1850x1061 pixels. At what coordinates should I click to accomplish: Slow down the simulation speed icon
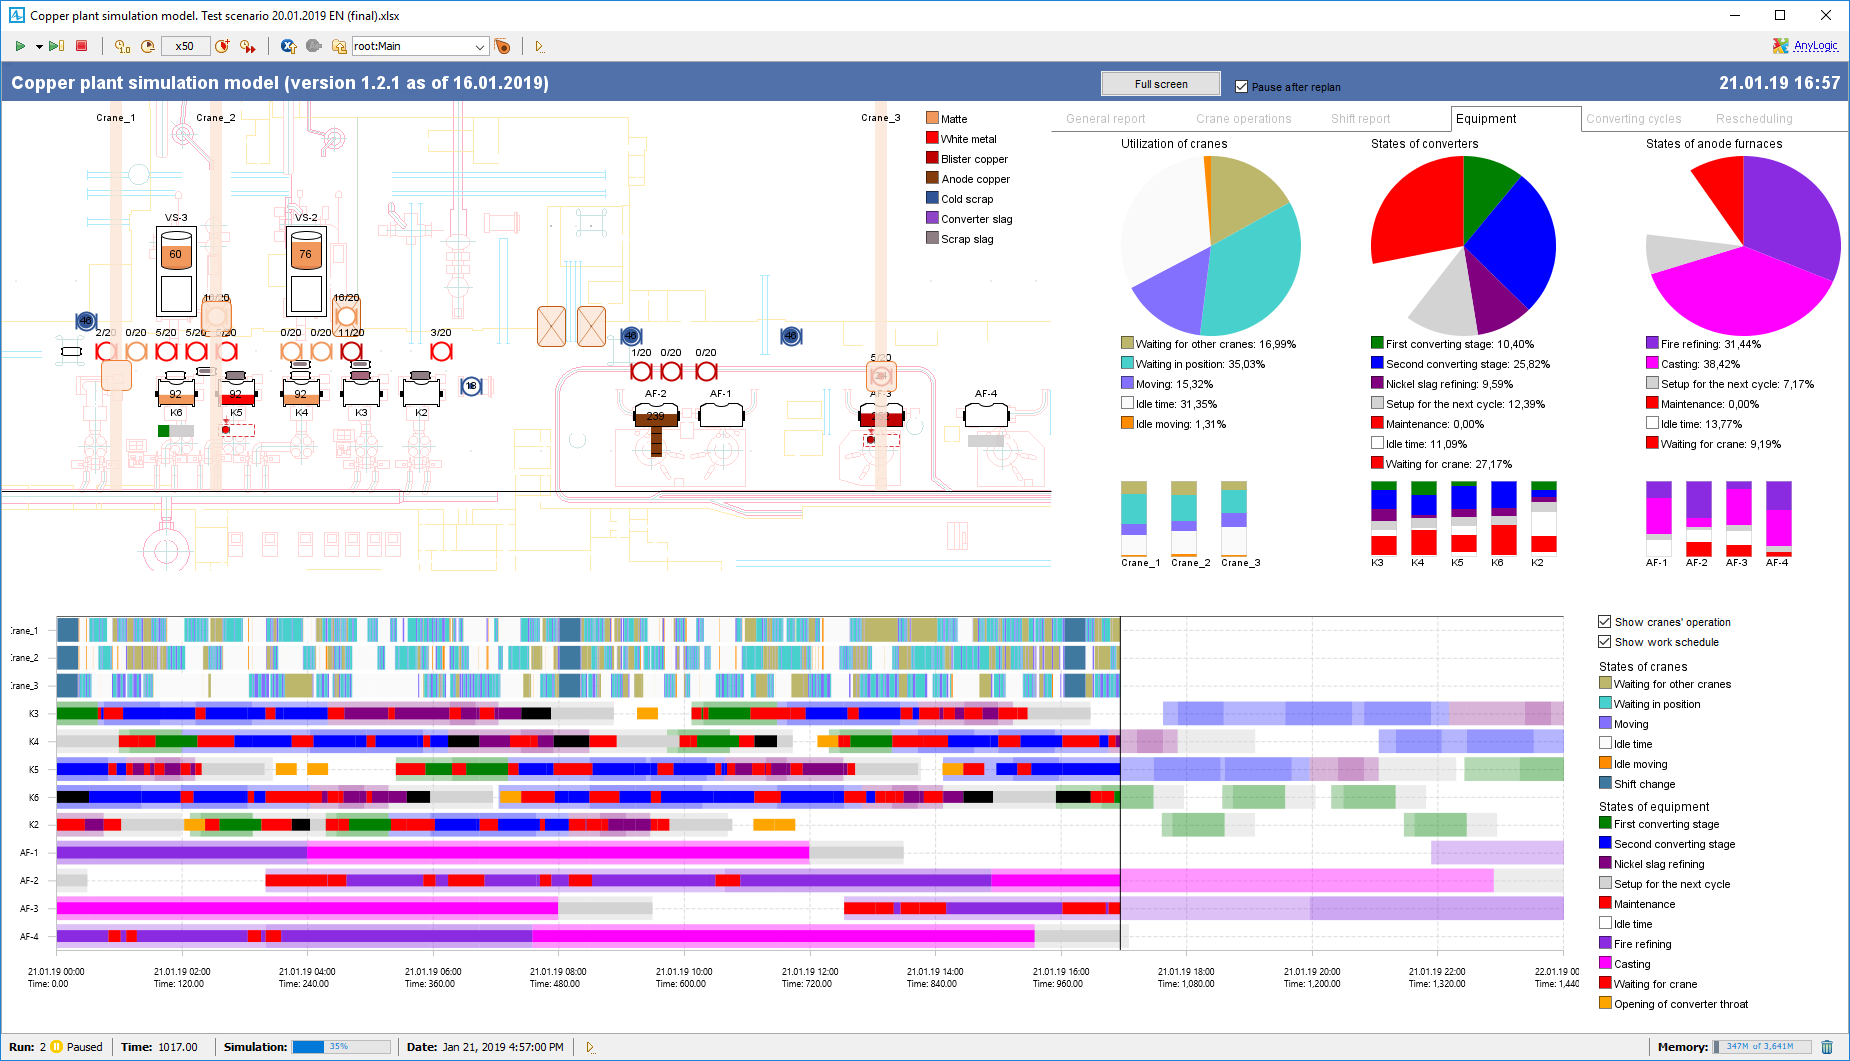pos(148,46)
